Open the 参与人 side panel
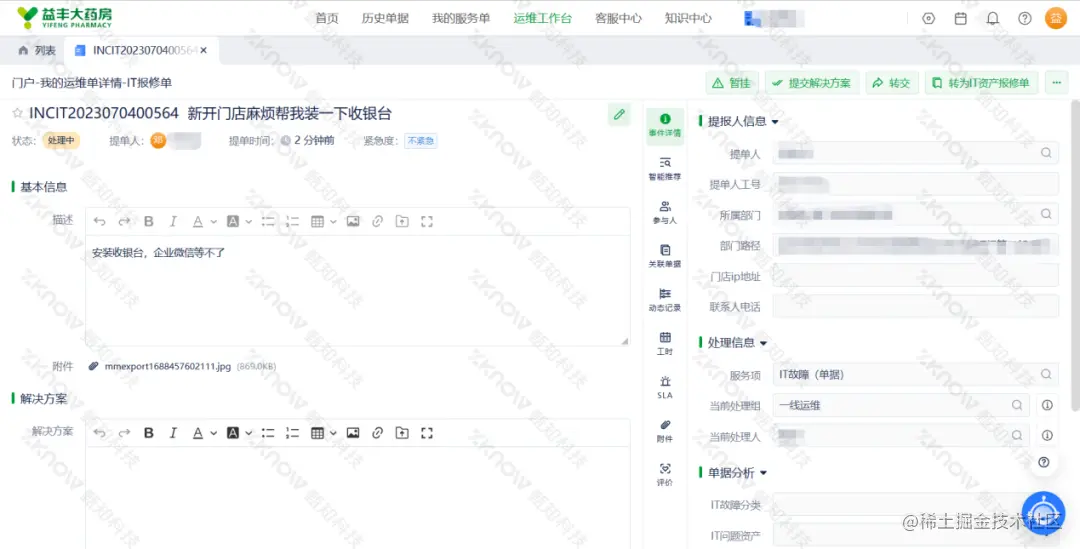The image size is (1080, 549). pos(665,212)
